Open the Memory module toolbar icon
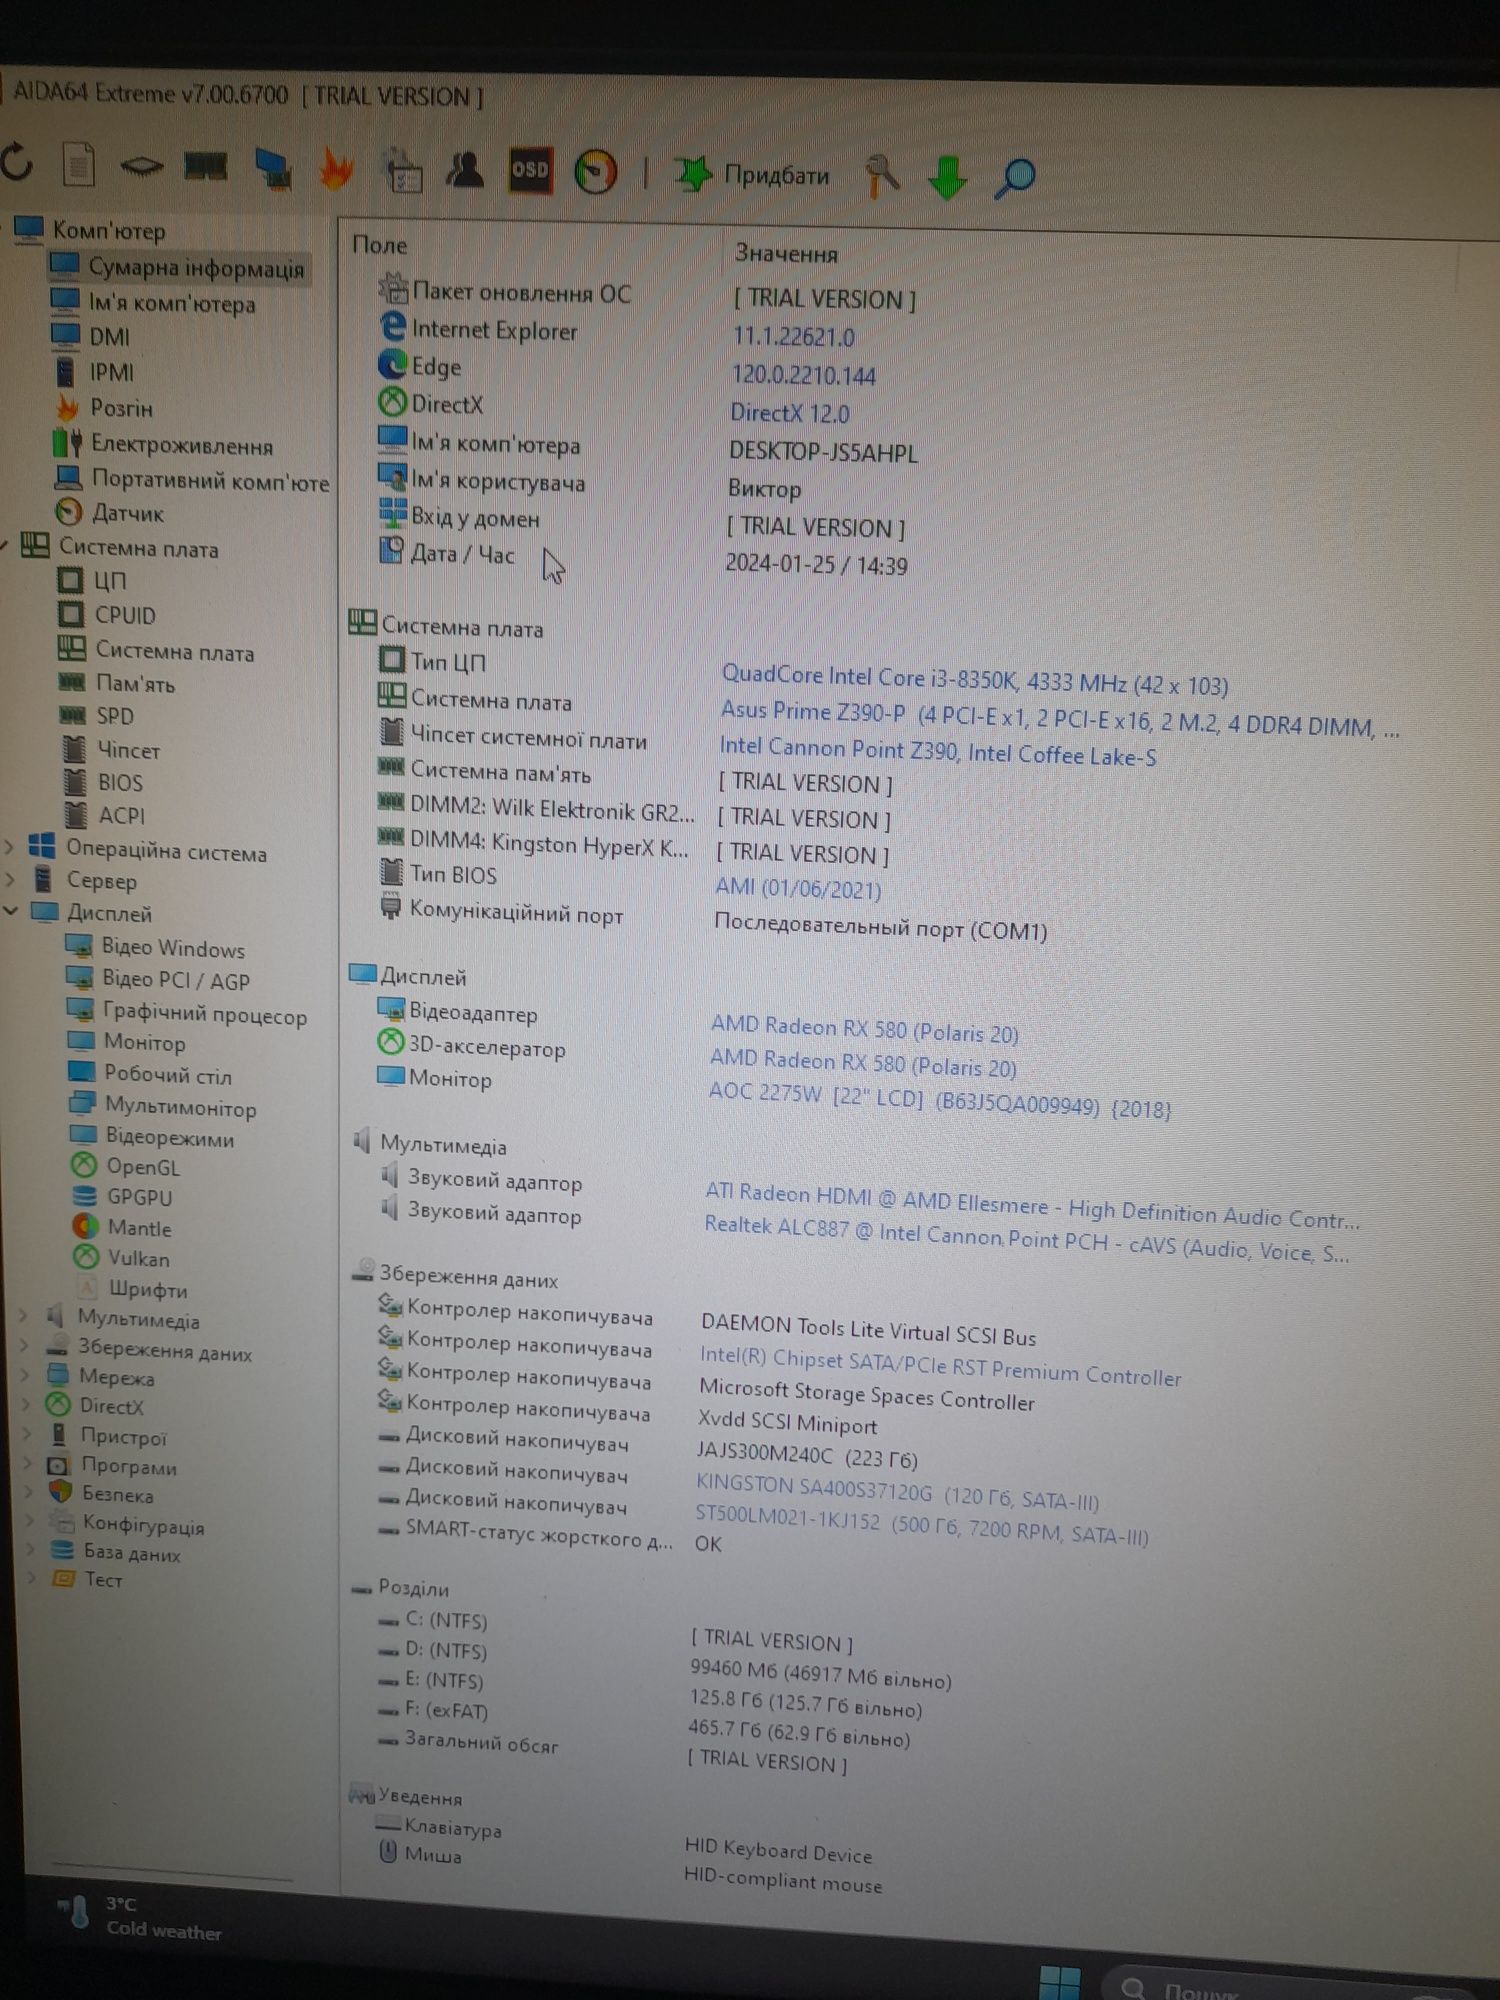1500x2000 pixels. 205,166
